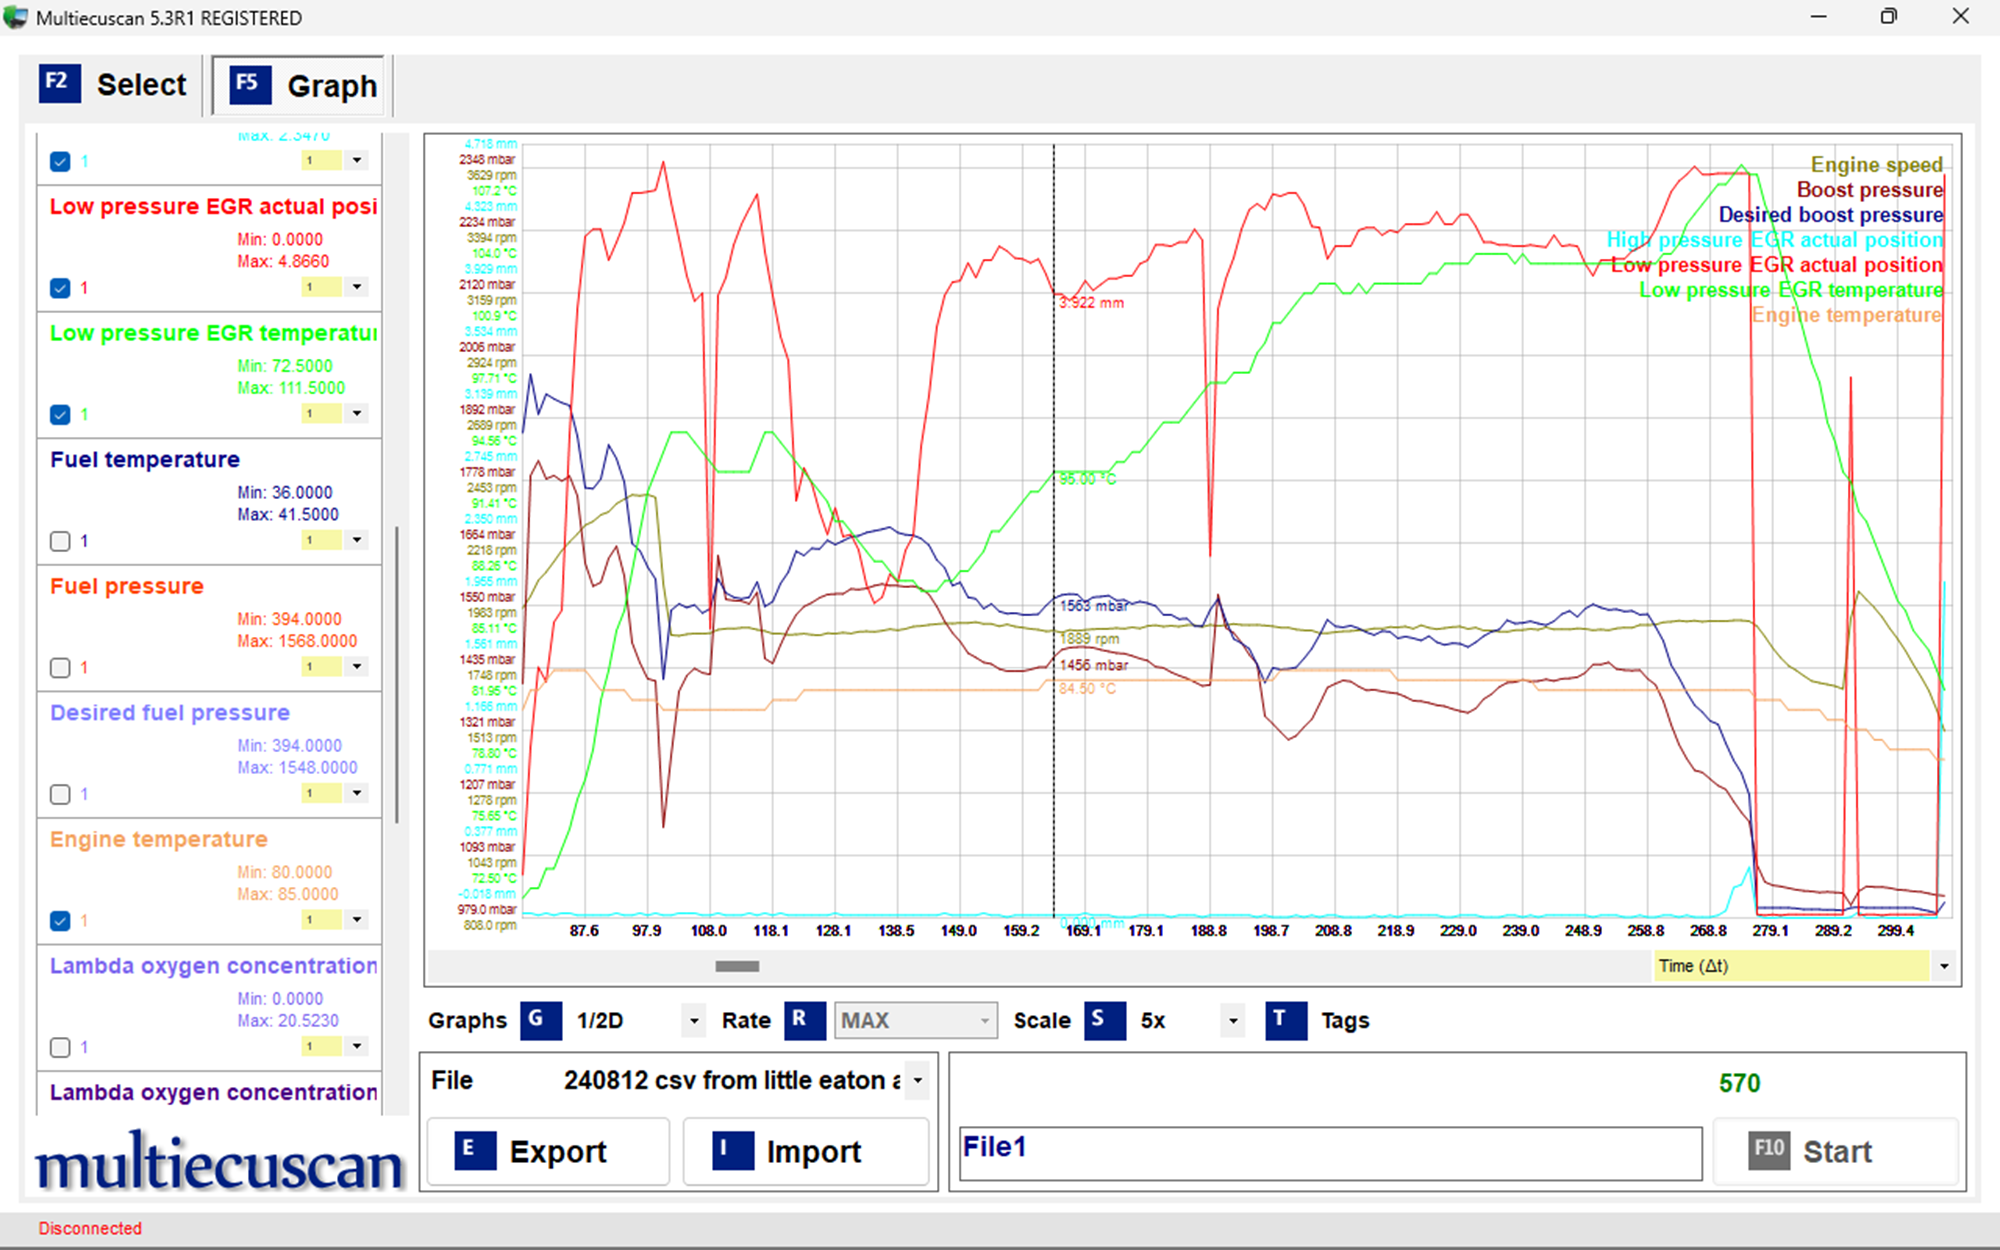Click the Desired boost pressure legend label
2000x1250 pixels.
click(x=1830, y=215)
